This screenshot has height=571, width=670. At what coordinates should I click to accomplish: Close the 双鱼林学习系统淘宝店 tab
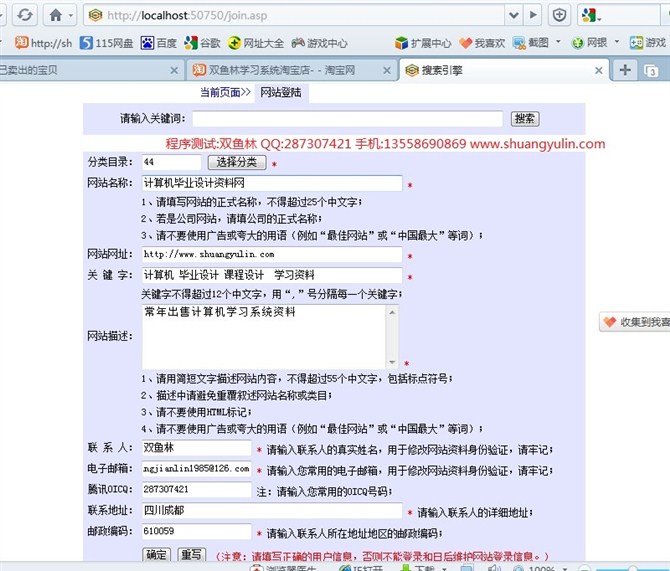[x=387, y=70]
